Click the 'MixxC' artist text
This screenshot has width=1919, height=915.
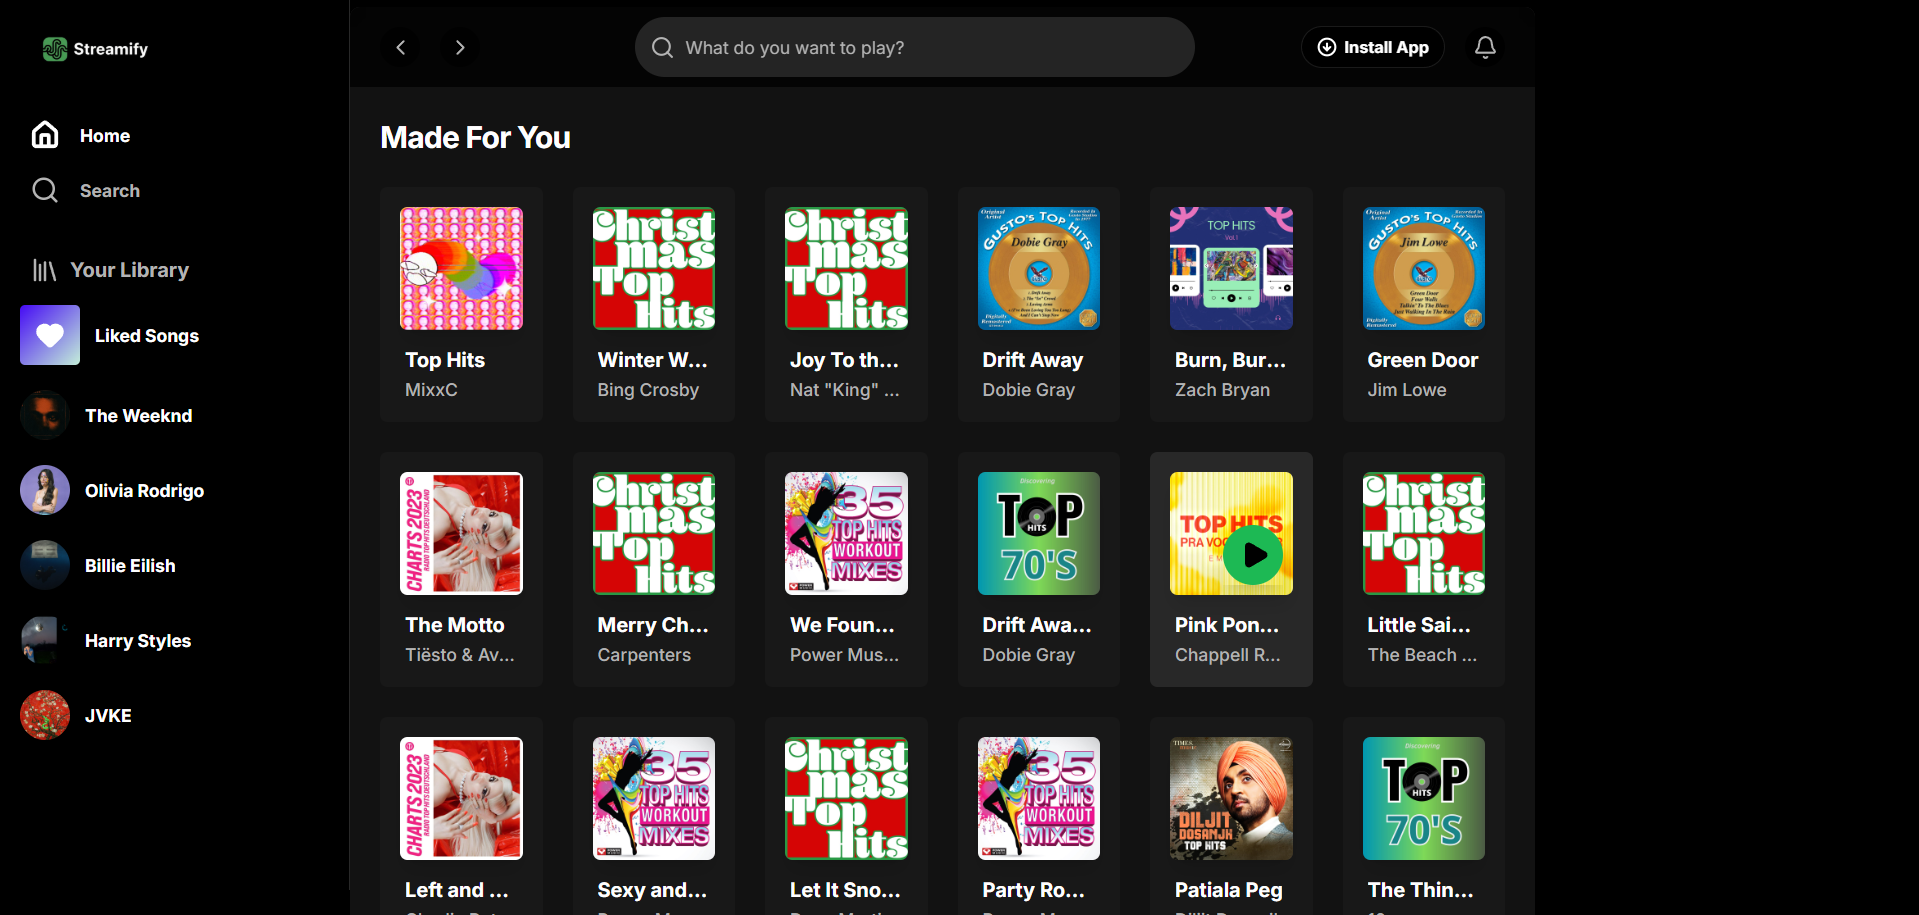tap(431, 390)
